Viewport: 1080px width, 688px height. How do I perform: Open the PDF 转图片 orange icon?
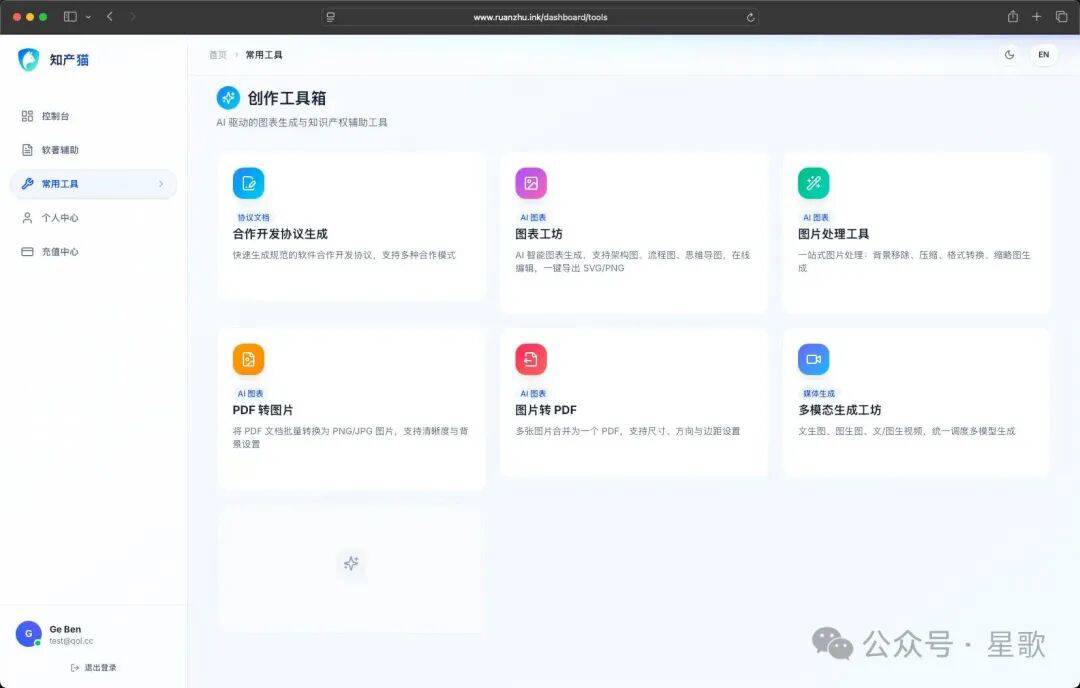pyautogui.click(x=248, y=359)
